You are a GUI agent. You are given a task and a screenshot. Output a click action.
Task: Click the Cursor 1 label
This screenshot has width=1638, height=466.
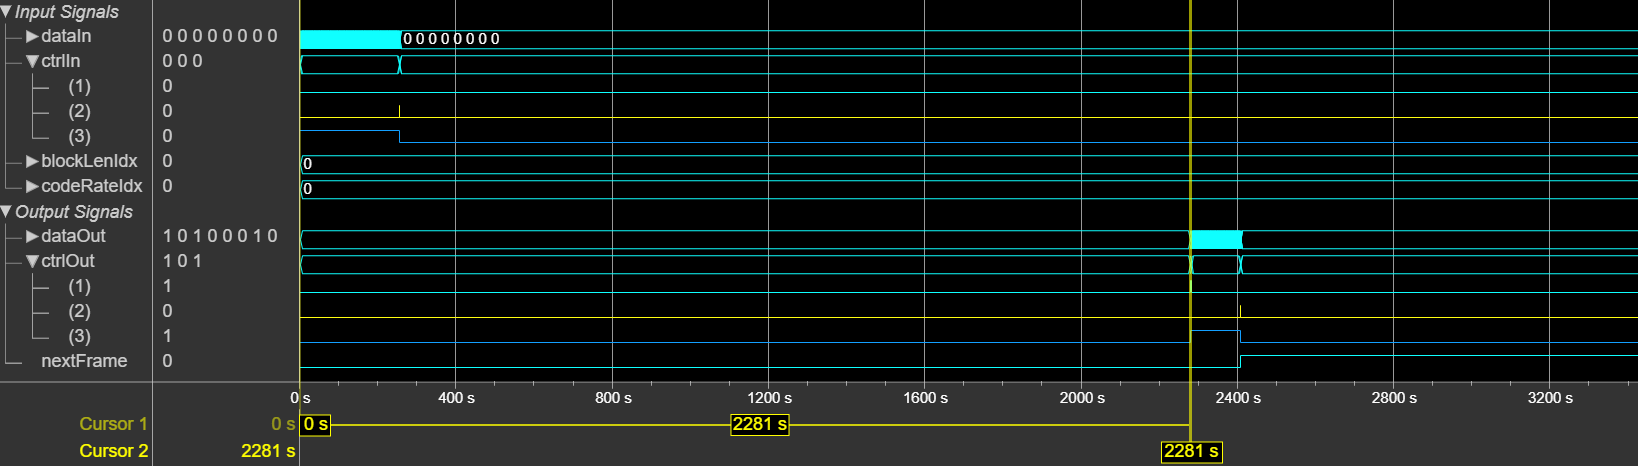click(x=113, y=424)
